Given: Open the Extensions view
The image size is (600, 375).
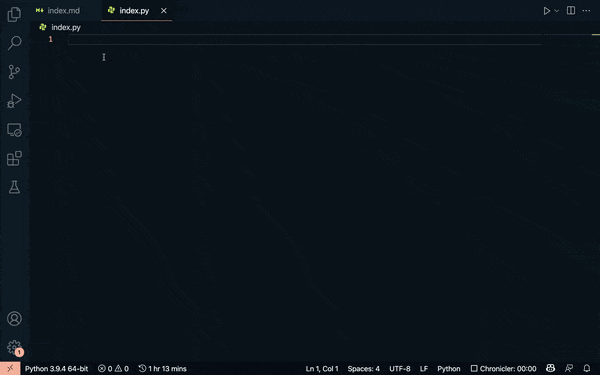Looking at the screenshot, I should click(x=14, y=158).
